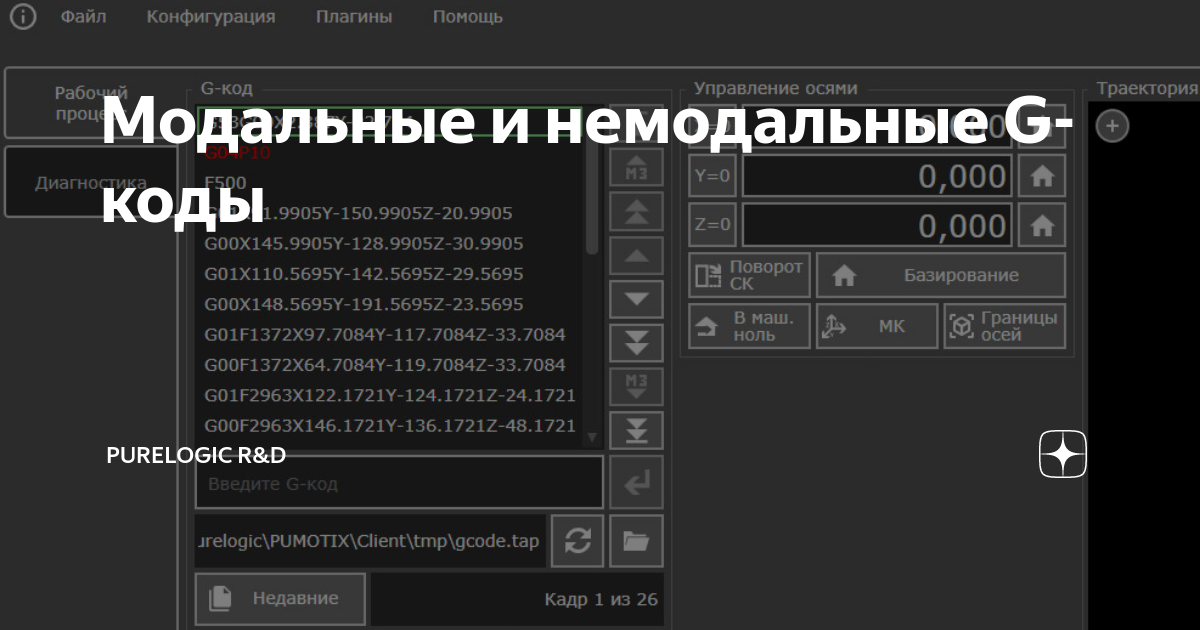Open the Недавние recent files list

pyautogui.click(x=280, y=598)
